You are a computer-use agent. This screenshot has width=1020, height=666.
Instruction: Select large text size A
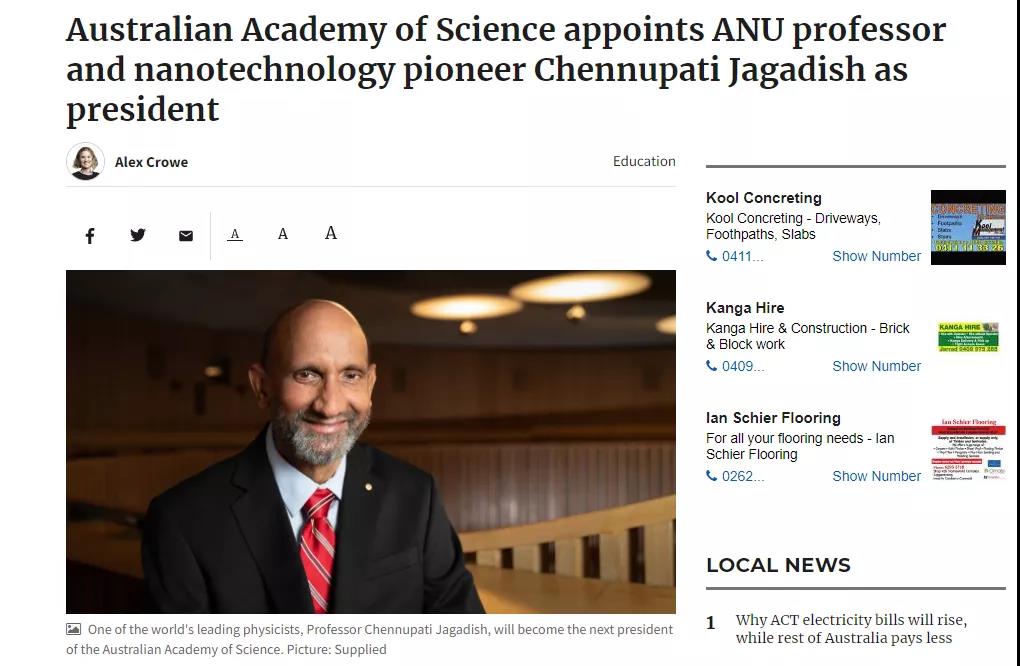[331, 233]
